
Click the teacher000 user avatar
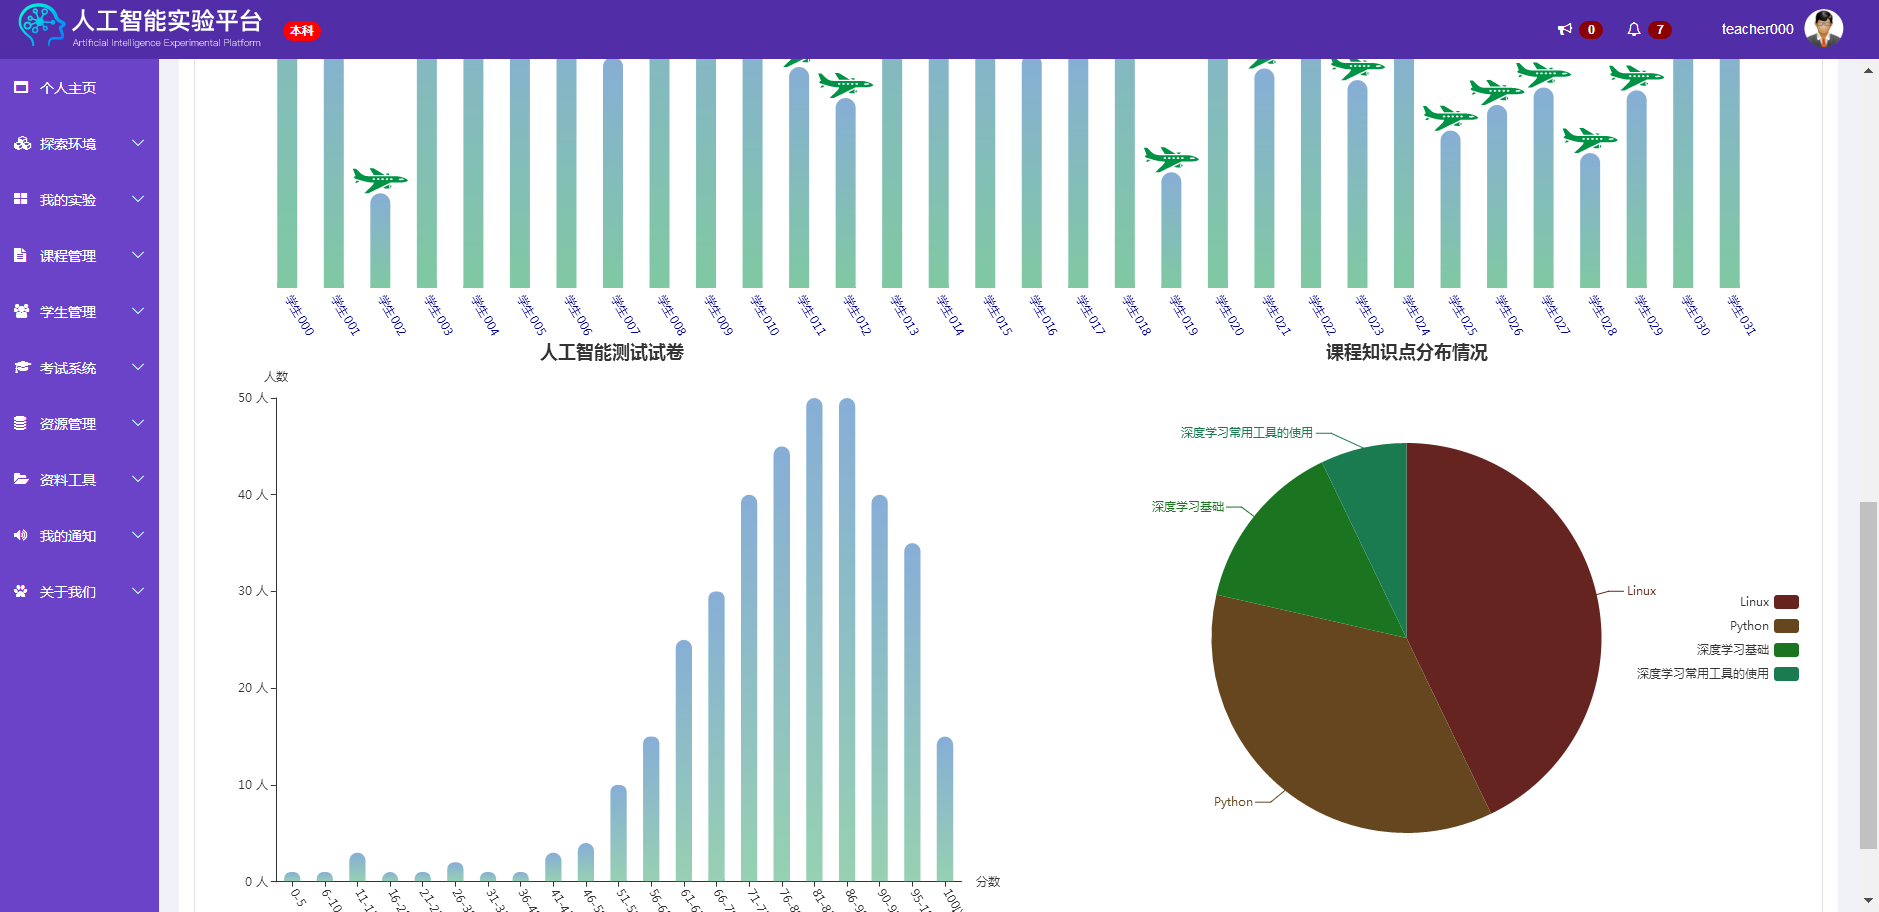(x=1823, y=29)
